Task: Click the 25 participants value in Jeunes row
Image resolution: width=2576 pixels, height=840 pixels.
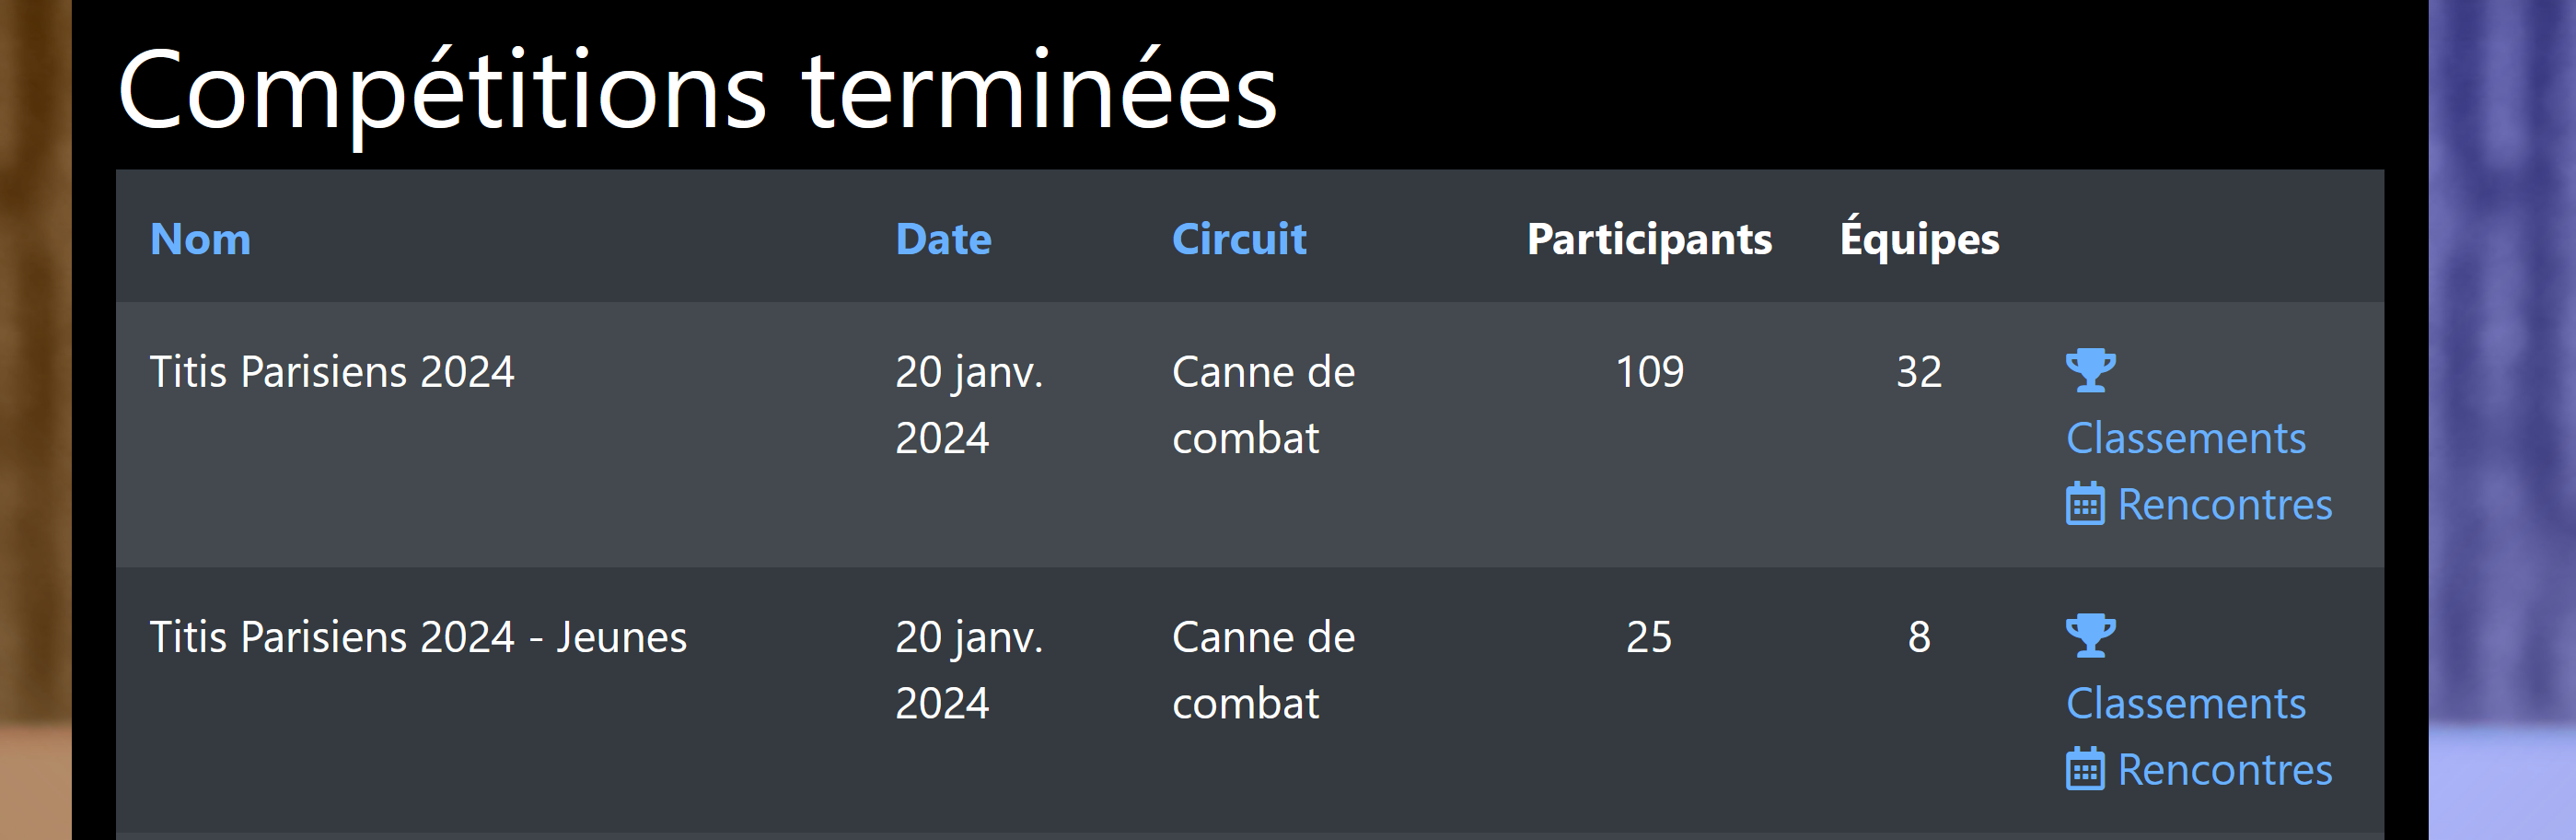Action: pyautogui.click(x=1649, y=636)
